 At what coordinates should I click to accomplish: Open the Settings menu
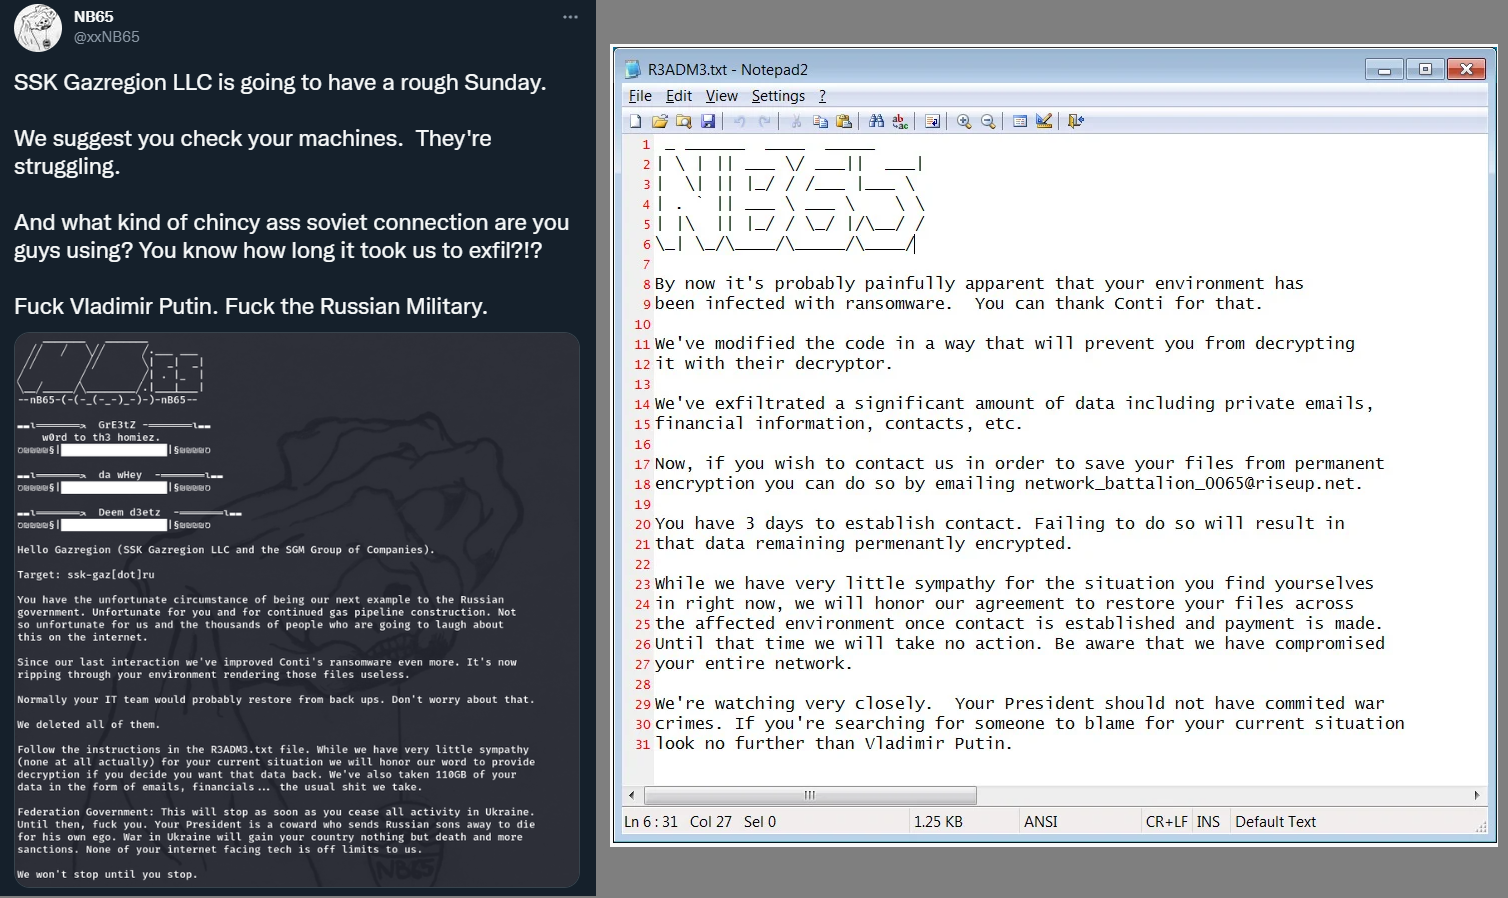click(778, 96)
